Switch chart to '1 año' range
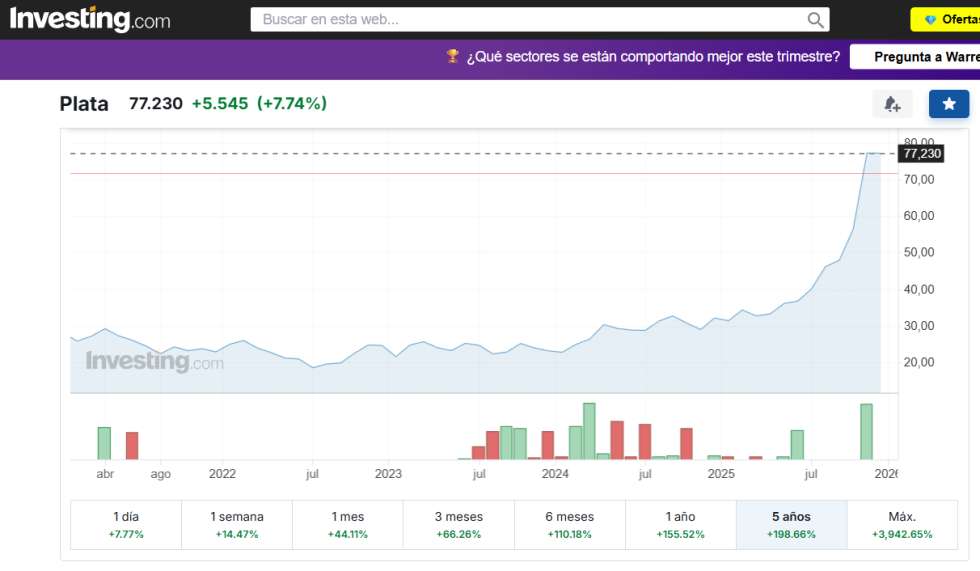This screenshot has width=980, height=571. tap(680, 525)
